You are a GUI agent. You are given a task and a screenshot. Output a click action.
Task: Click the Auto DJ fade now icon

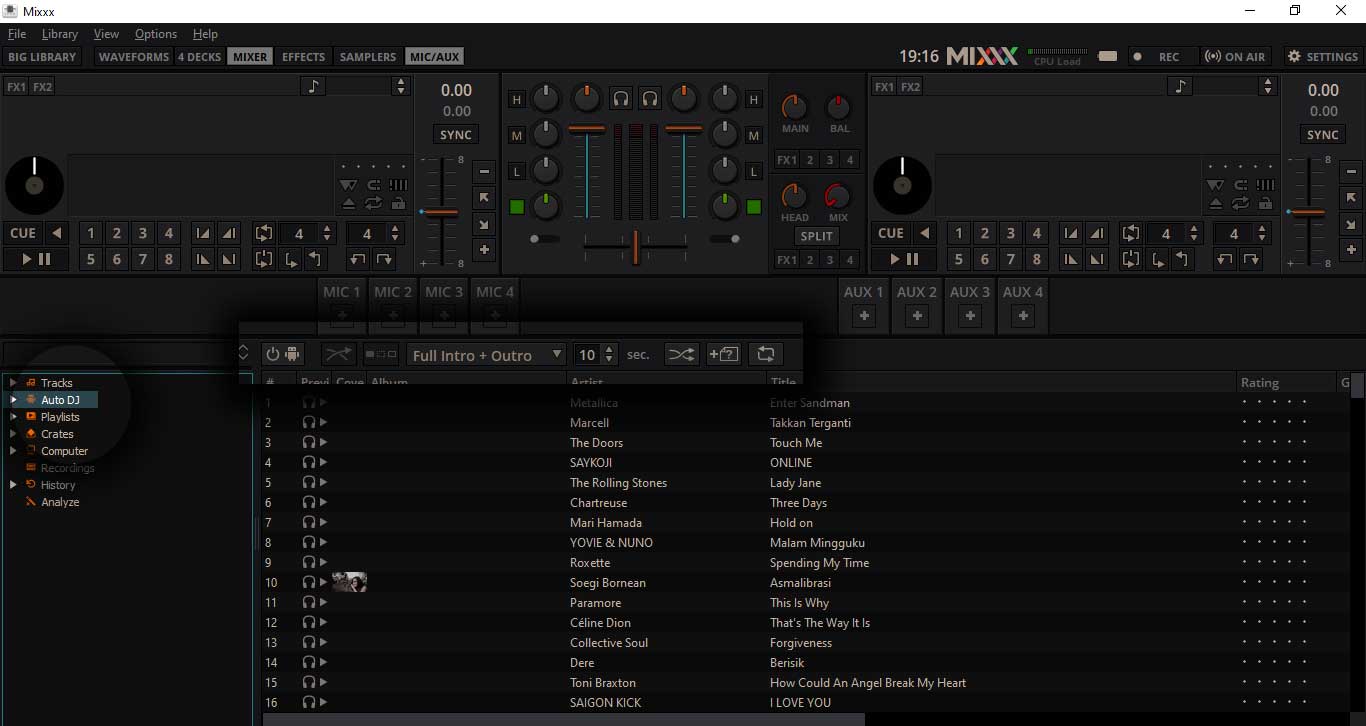click(x=339, y=354)
